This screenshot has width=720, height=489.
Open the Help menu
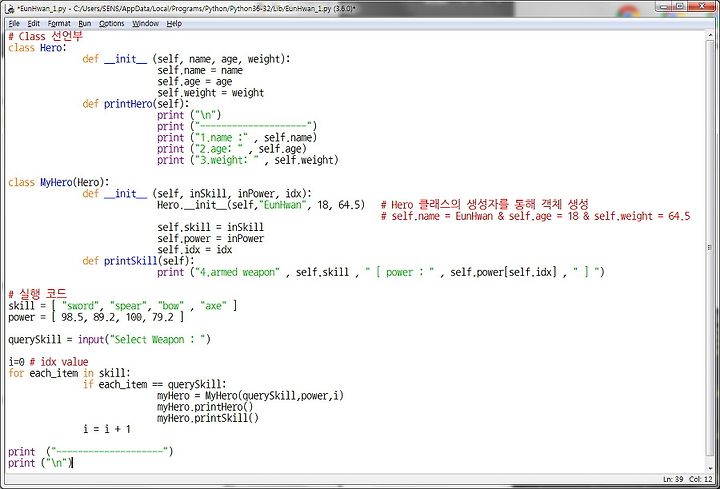click(x=174, y=23)
